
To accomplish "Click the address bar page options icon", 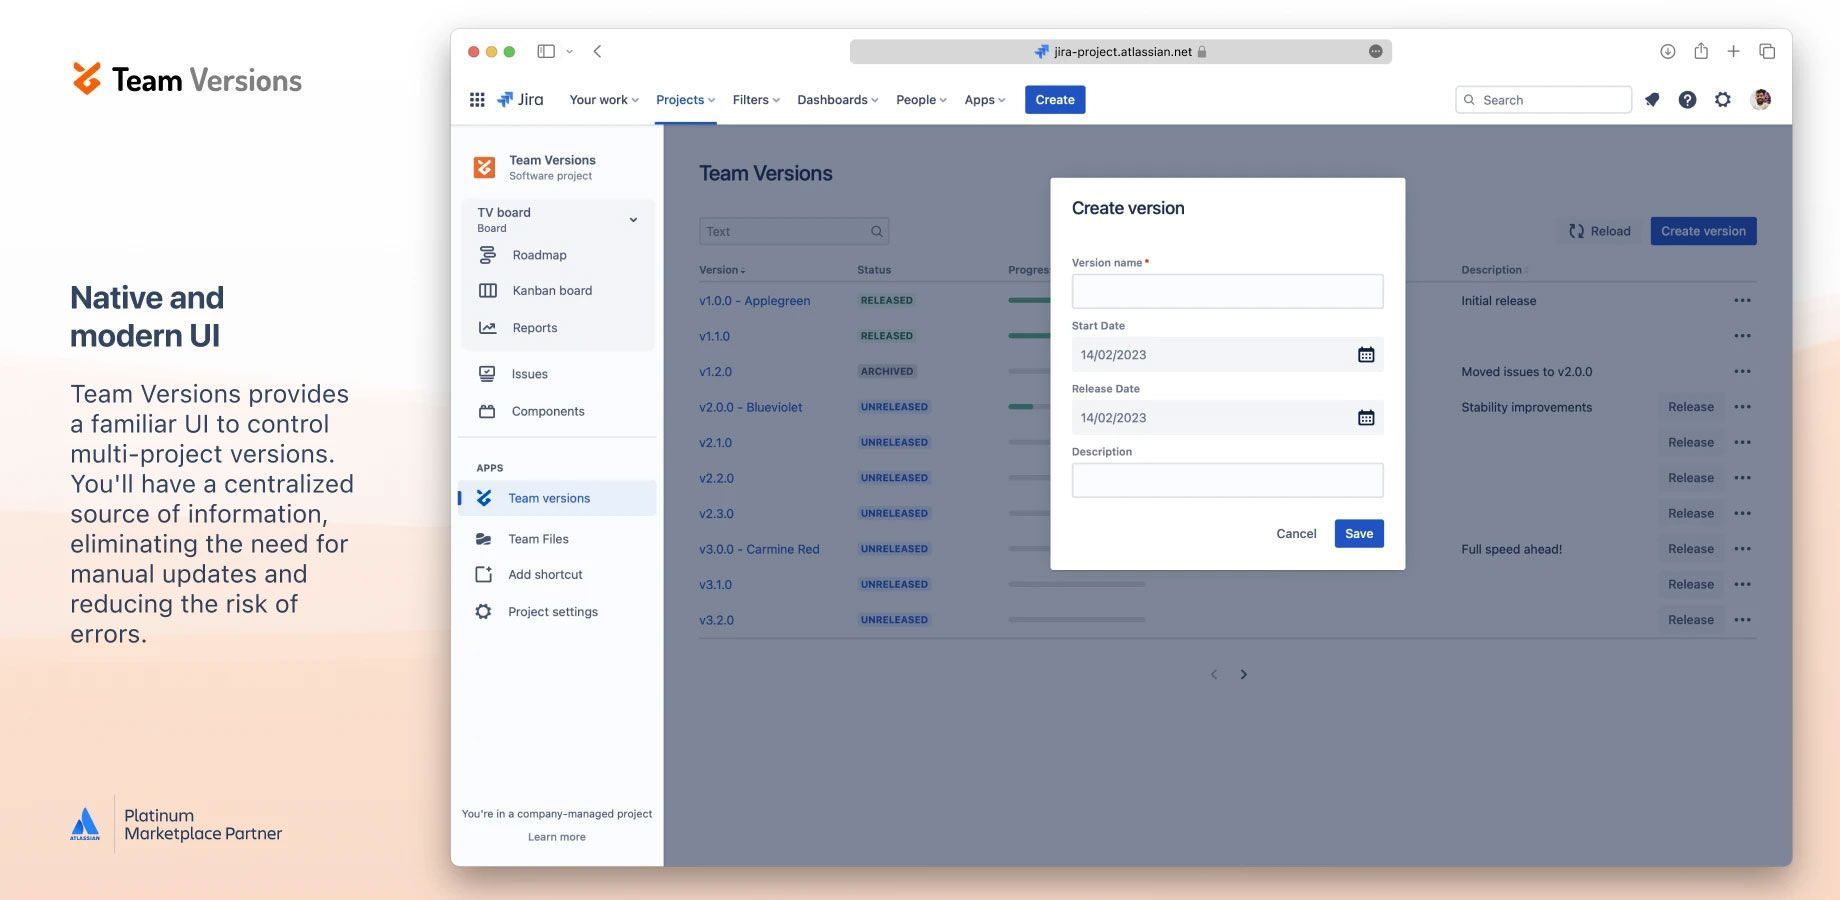I will (x=1375, y=51).
